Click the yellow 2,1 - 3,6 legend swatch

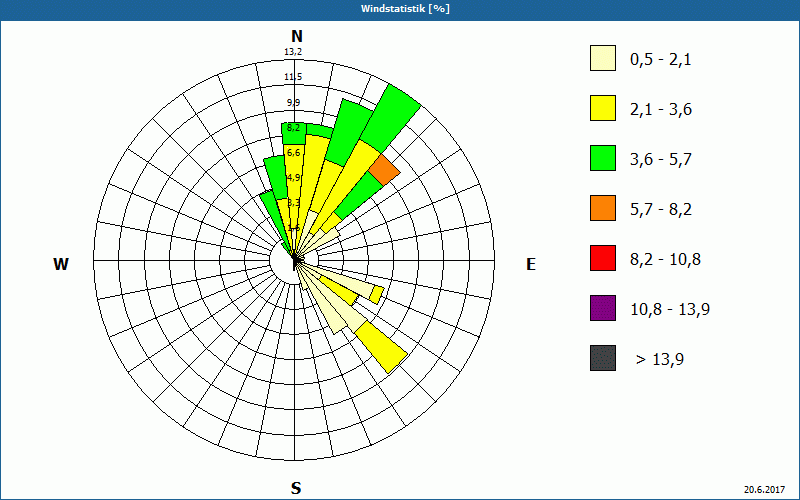coord(603,108)
